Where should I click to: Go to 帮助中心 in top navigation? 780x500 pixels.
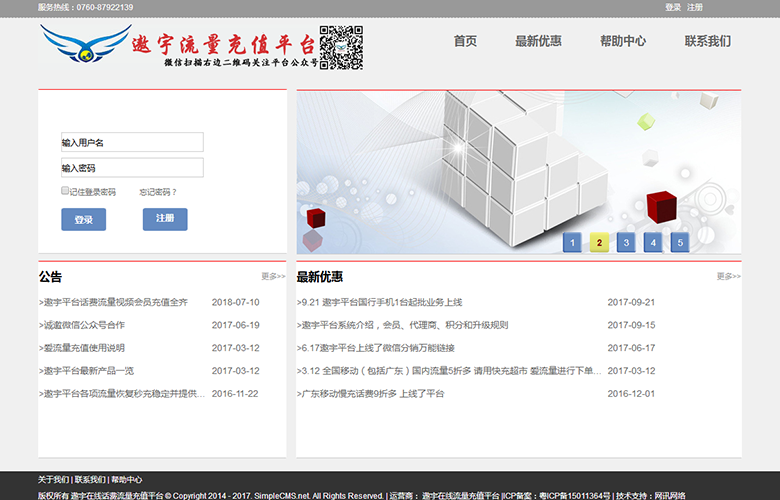pyautogui.click(x=622, y=42)
